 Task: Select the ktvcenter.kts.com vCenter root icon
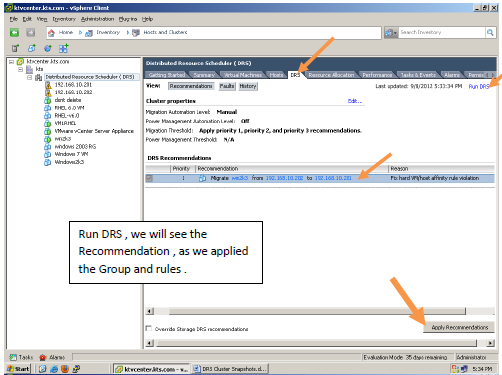point(20,62)
